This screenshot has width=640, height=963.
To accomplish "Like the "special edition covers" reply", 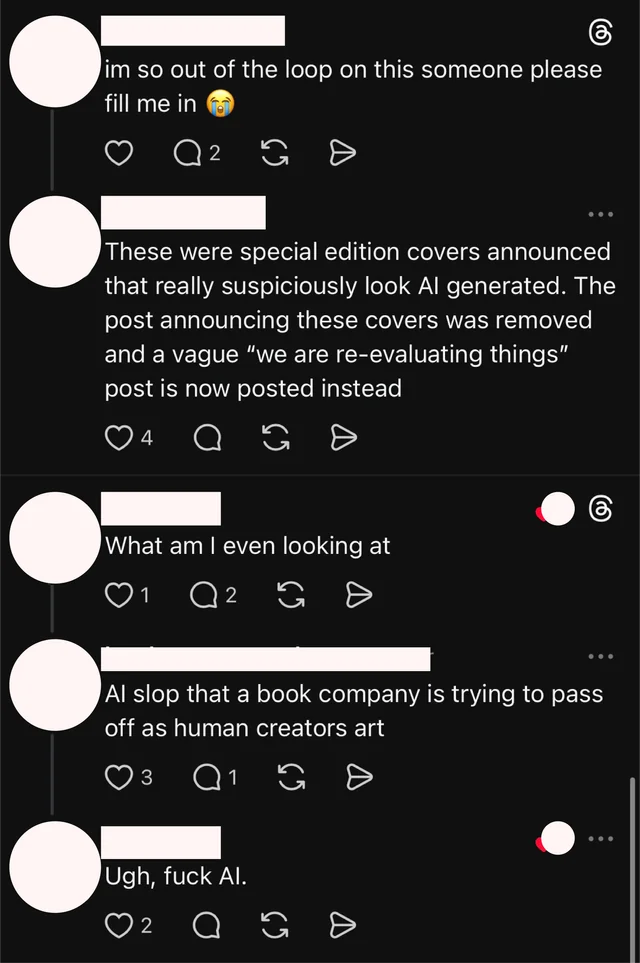I will click(119, 437).
